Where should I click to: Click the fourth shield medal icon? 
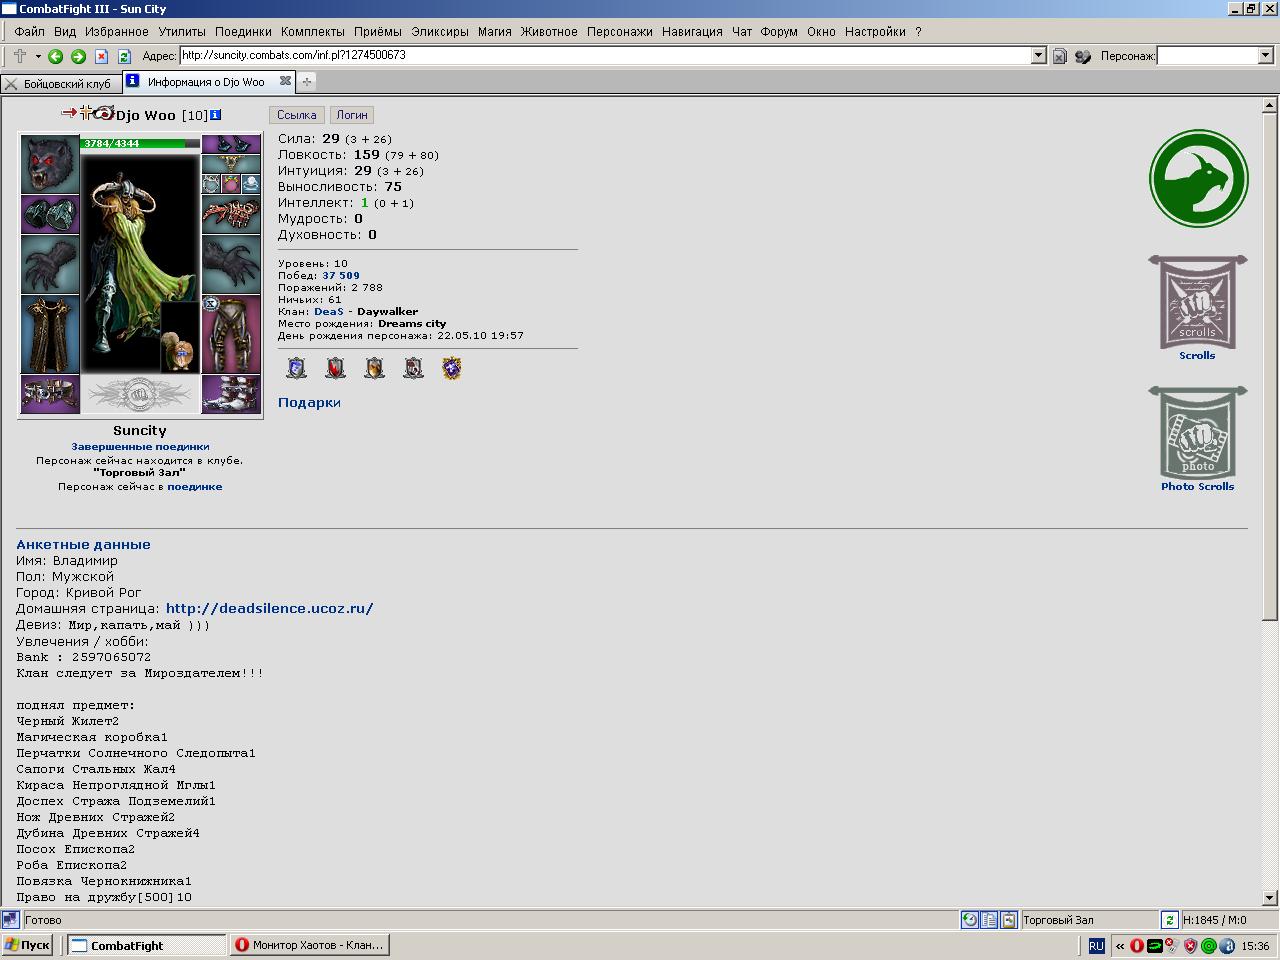coord(413,368)
